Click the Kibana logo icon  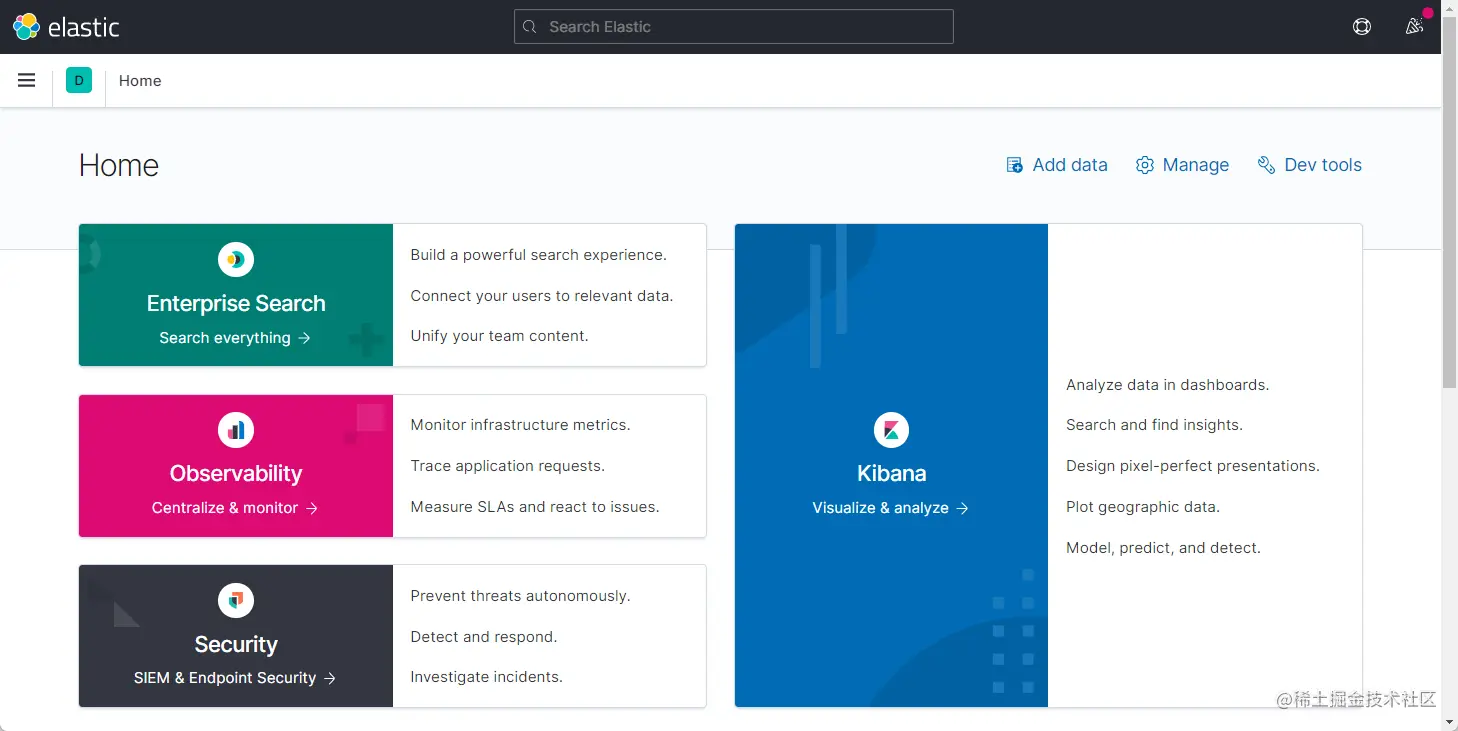[x=891, y=430]
